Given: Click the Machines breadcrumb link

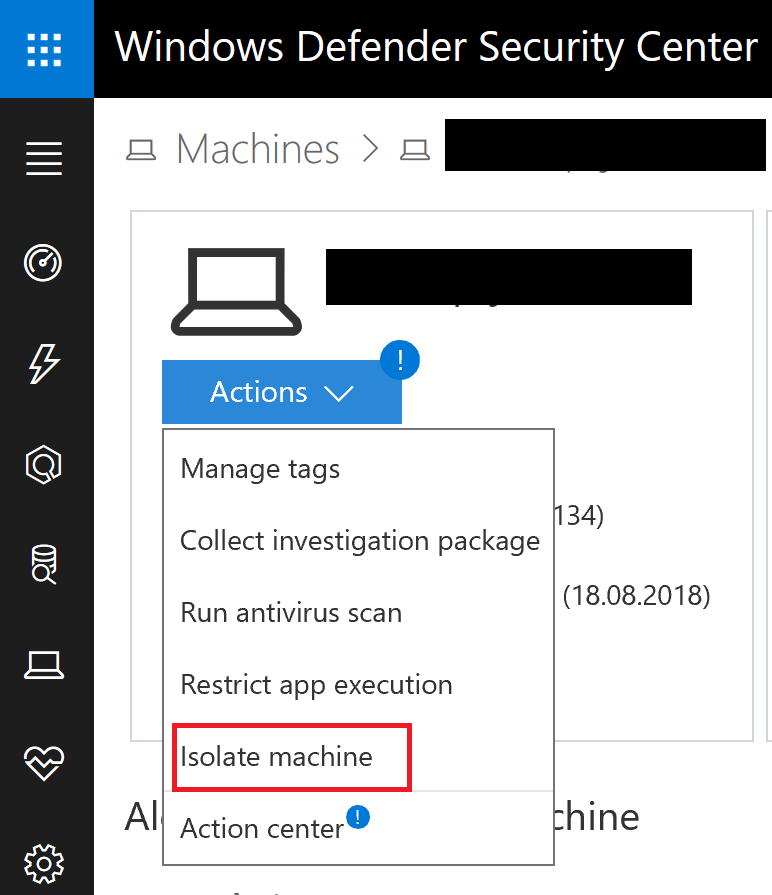Looking at the screenshot, I should (x=258, y=150).
